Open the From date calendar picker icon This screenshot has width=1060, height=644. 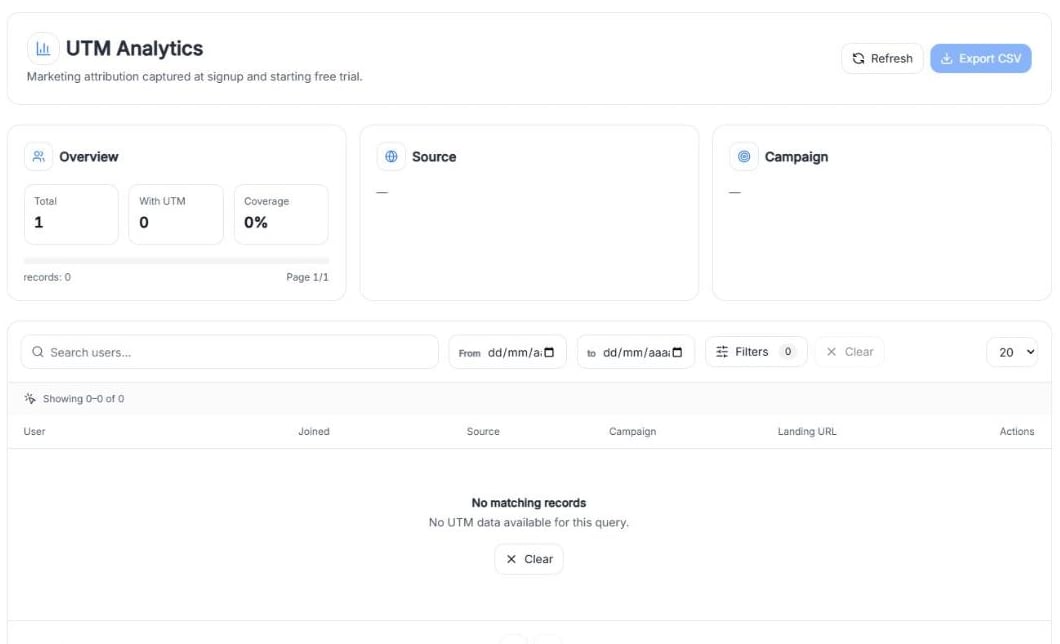tap(549, 353)
